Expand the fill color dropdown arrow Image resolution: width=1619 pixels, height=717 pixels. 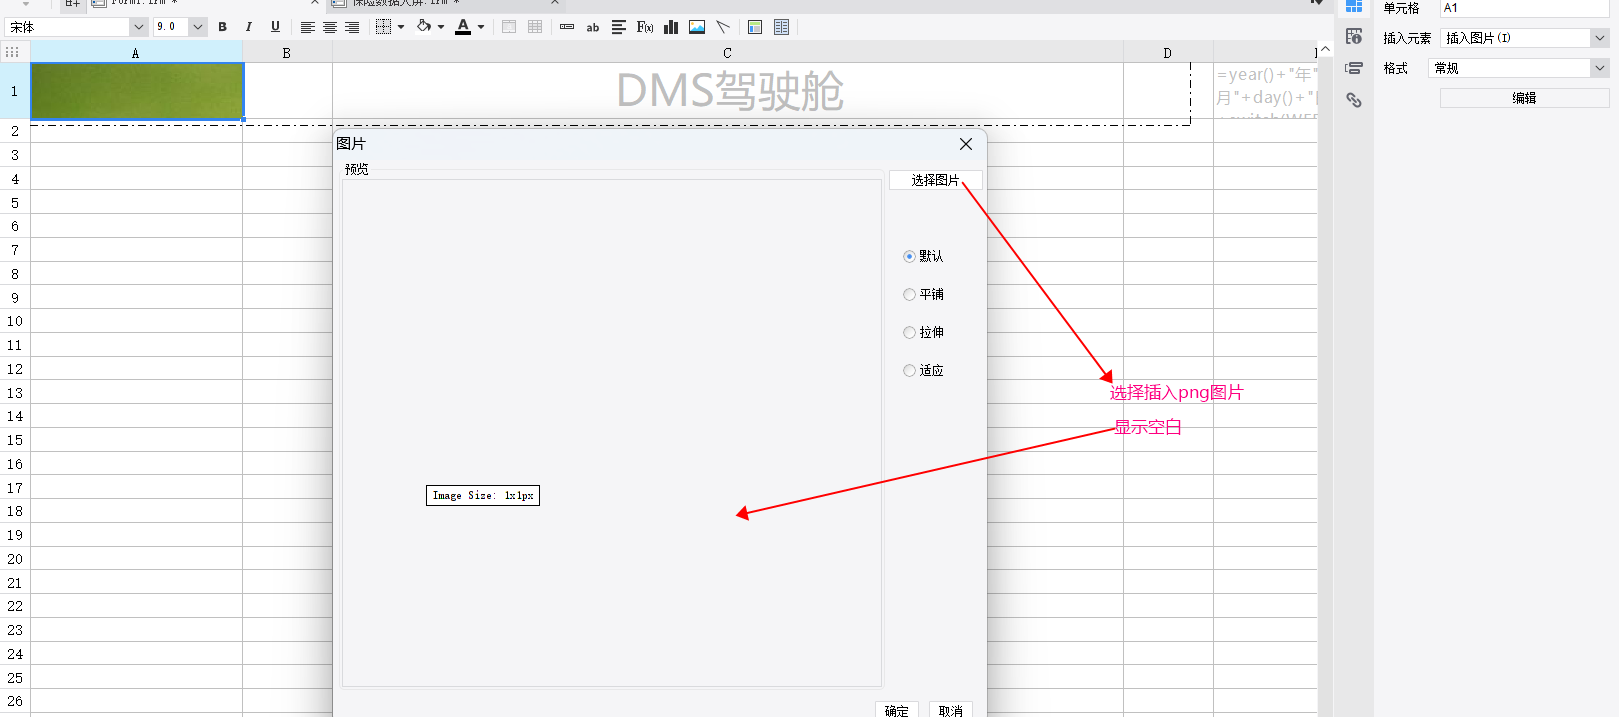pos(441,27)
